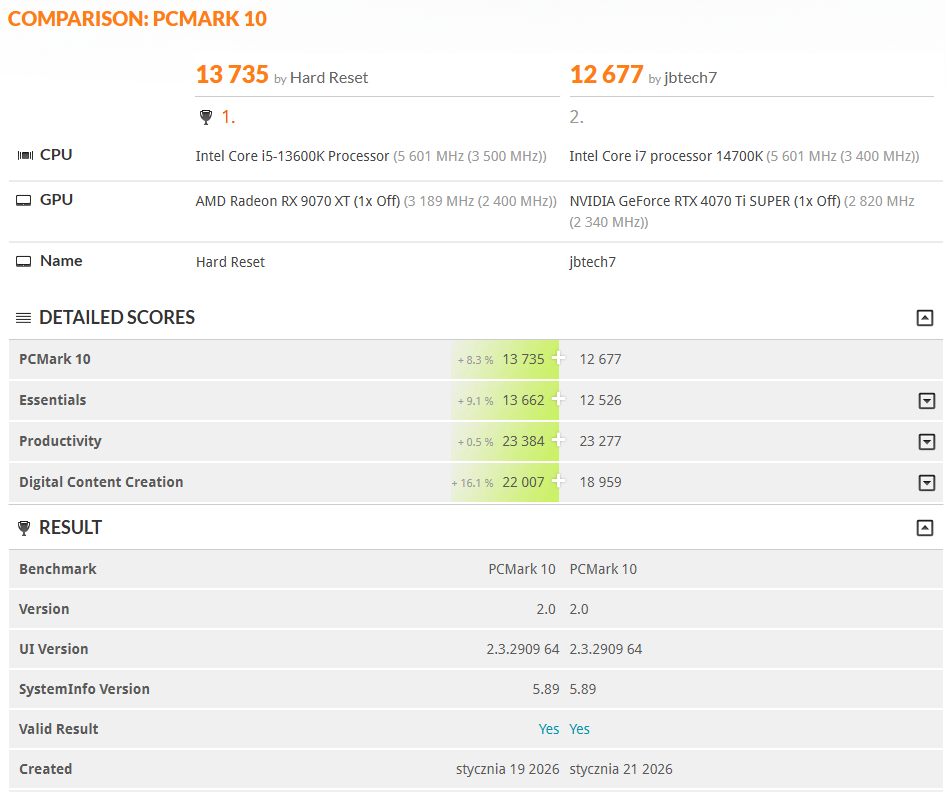
Task: Collapse the Result section
Action: click(925, 528)
